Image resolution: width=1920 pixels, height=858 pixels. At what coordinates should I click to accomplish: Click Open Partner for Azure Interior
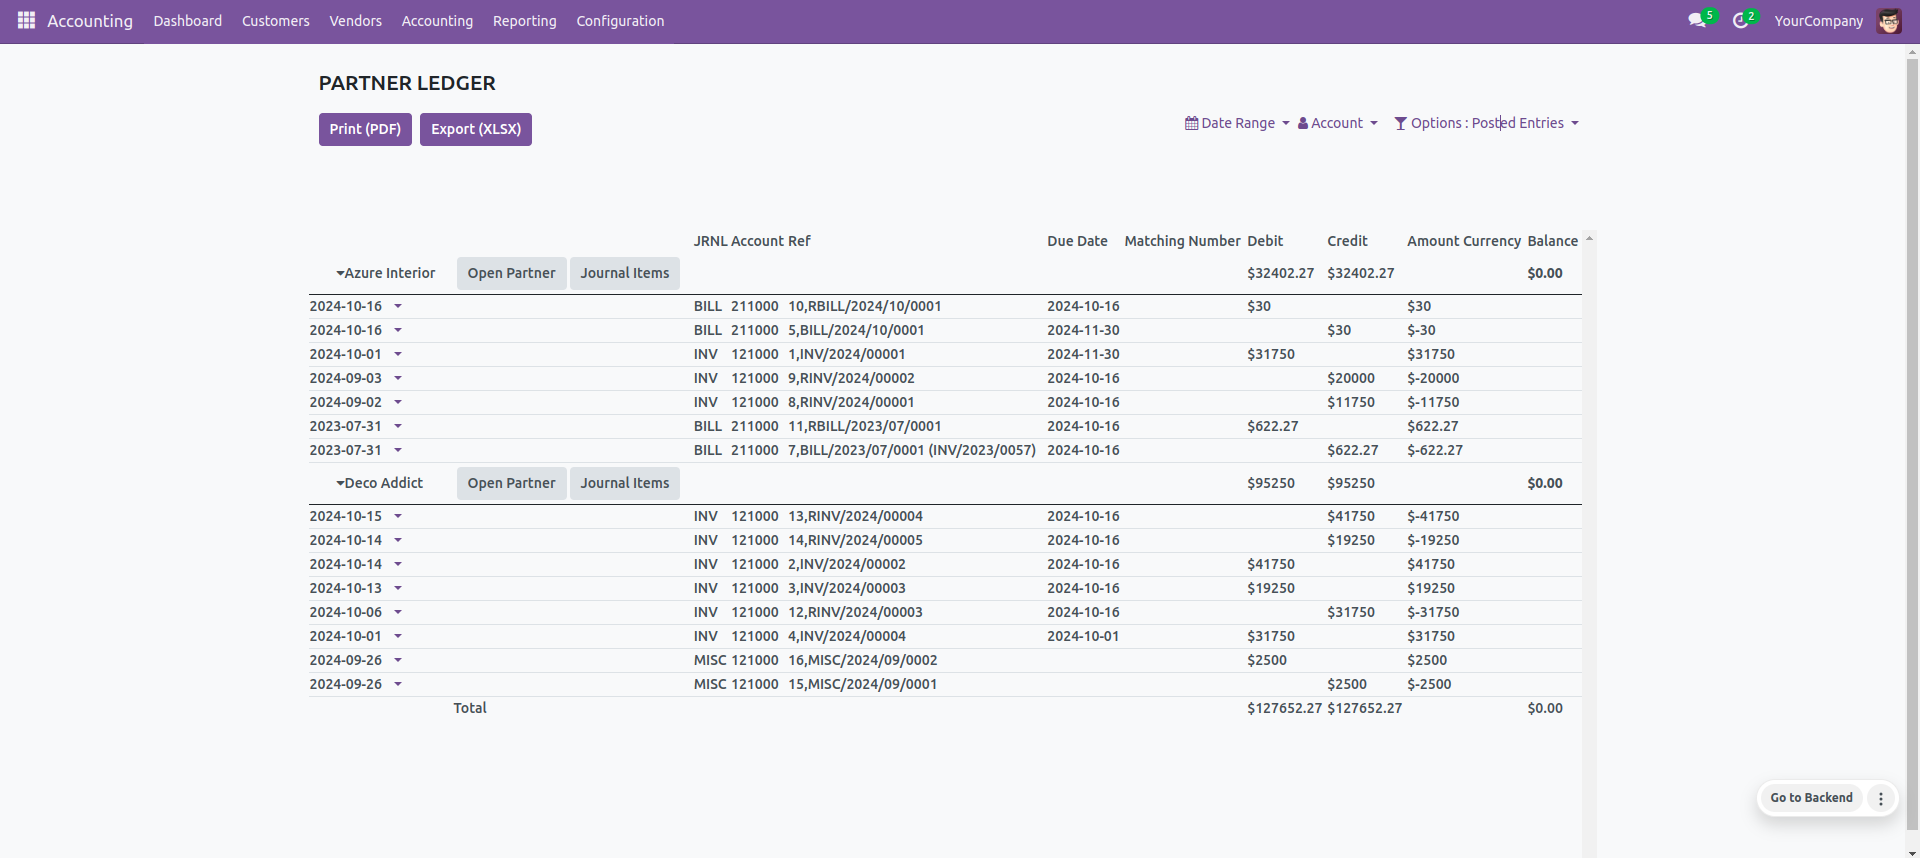(511, 273)
